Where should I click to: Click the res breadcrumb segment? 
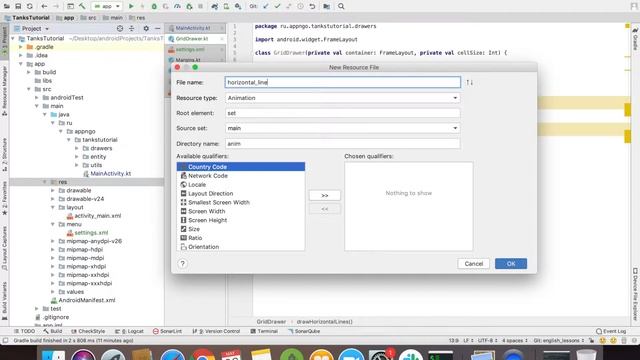138,18
